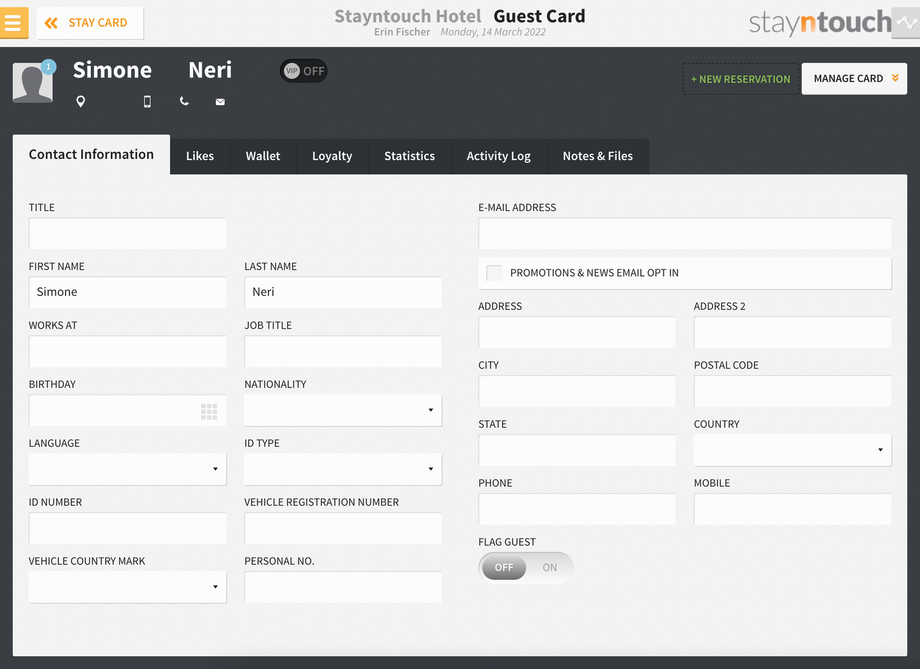Click the guest avatar photo
Viewport: 920px width, 669px height.
33,83
